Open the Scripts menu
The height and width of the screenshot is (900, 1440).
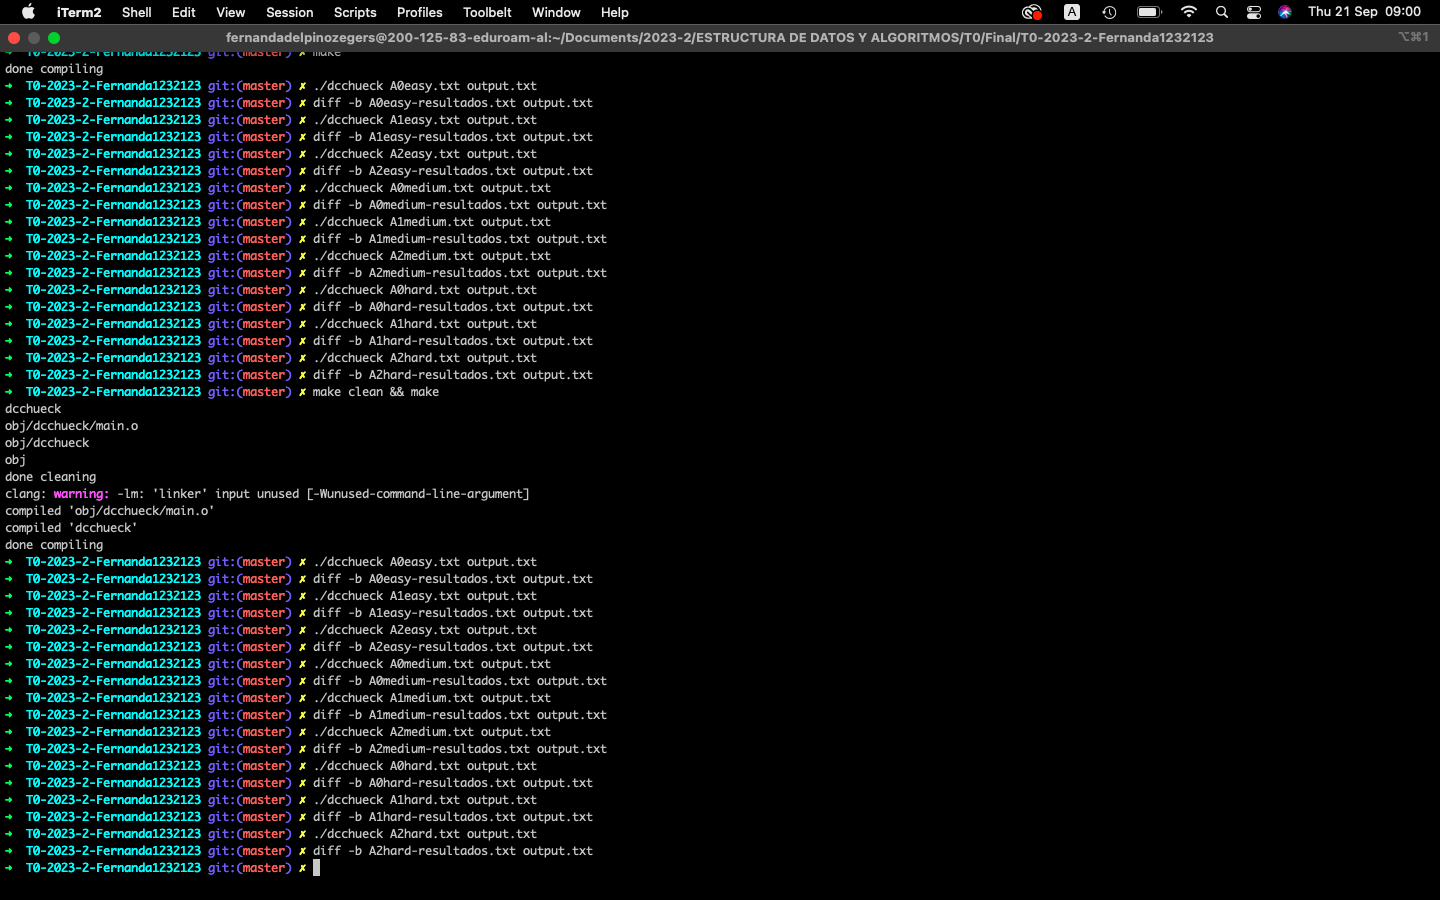coord(355,12)
